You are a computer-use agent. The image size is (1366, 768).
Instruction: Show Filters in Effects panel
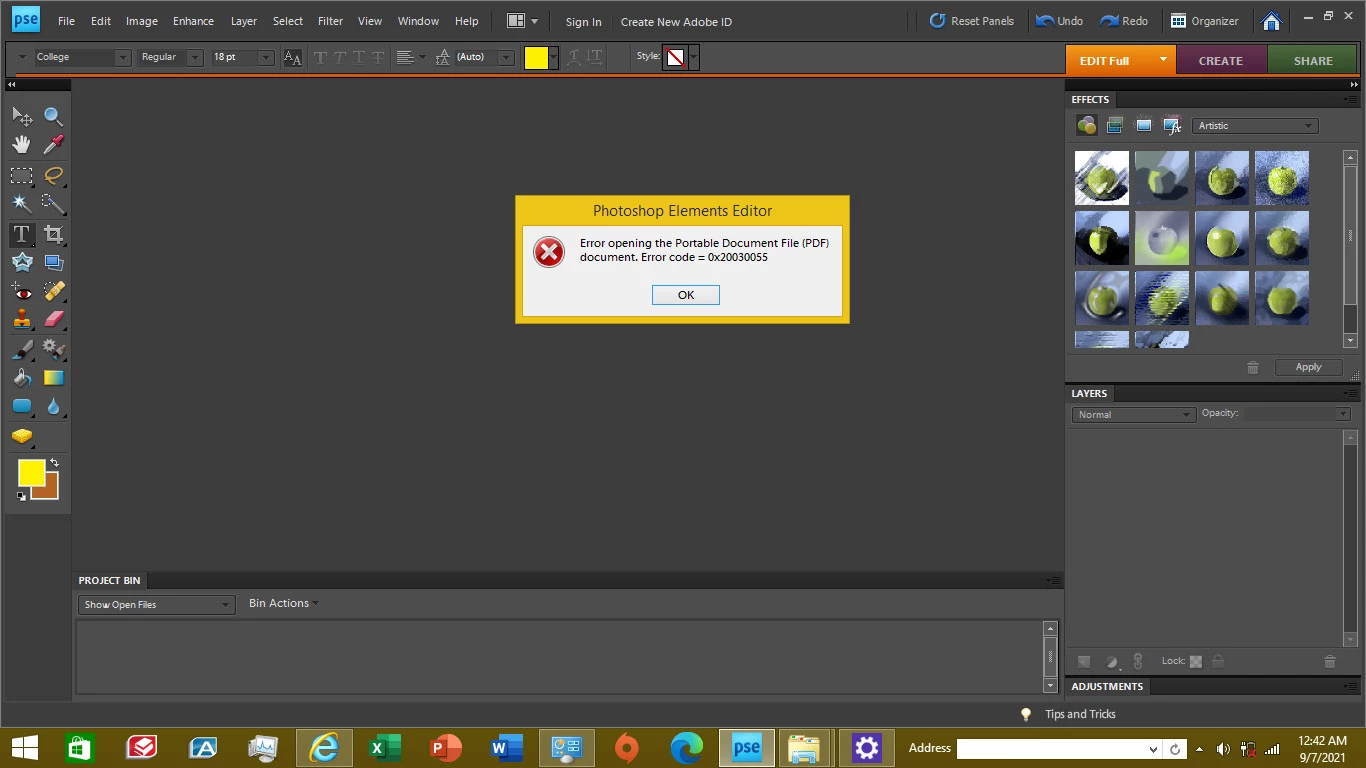click(x=1087, y=126)
